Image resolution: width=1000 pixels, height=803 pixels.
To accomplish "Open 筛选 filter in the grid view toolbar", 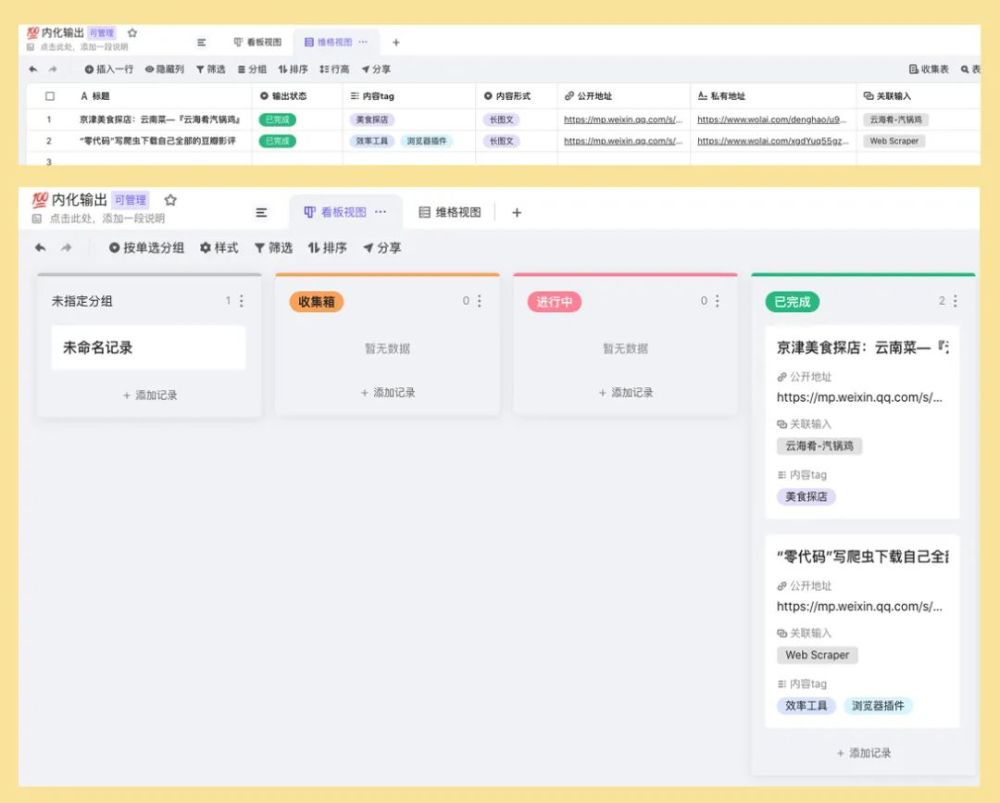I will pos(210,69).
